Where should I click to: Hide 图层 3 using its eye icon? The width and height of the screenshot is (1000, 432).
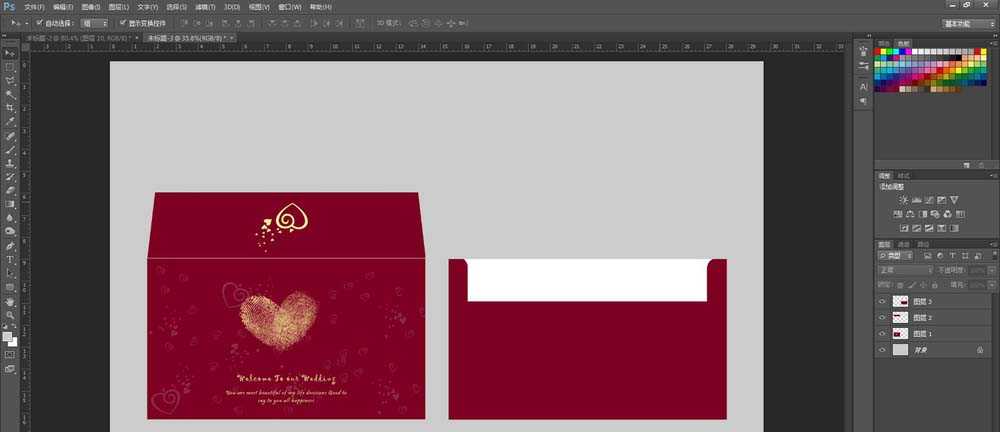pos(882,301)
